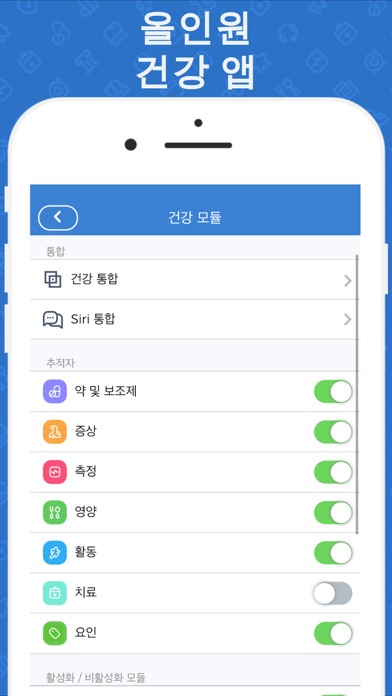Enable the 치료 toggle switch
Image resolution: width=392 pixels, height=696 pixels.
[x=333, y=593]
